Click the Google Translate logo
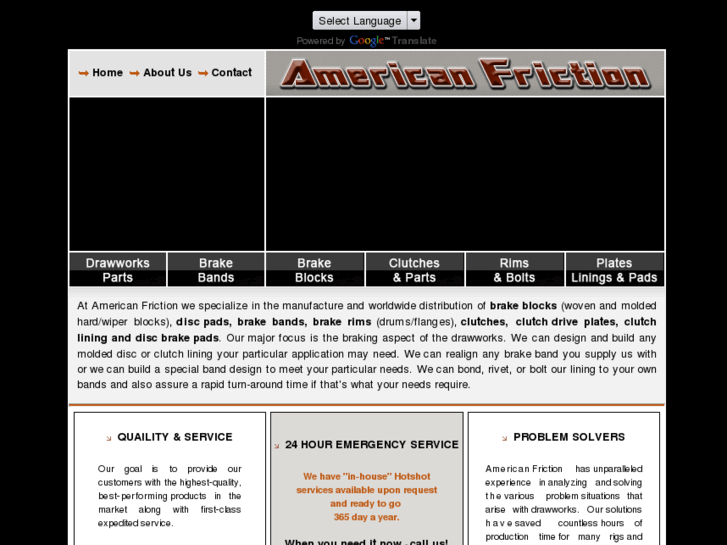Screen dimensions: 727x545 coord(393,41)
